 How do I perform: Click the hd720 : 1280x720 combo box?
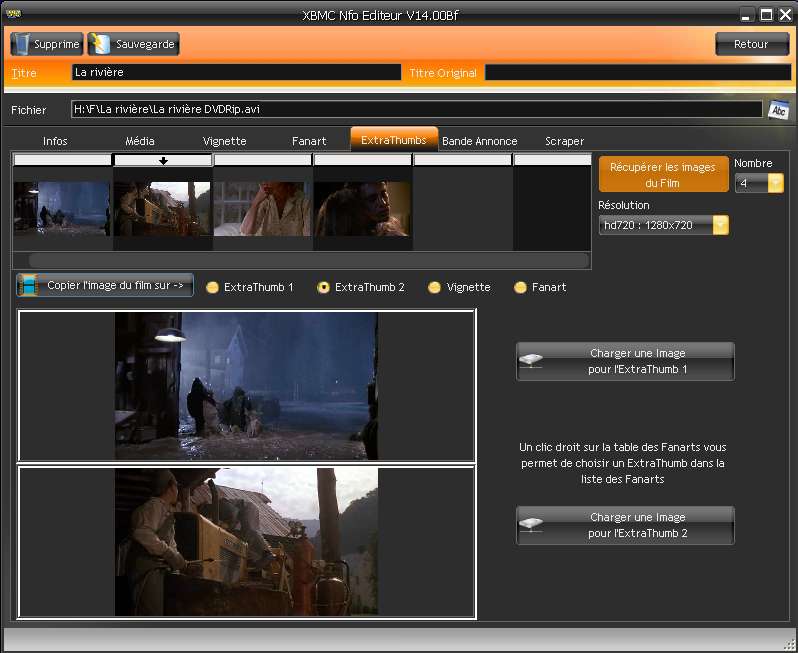coord(664,225)
